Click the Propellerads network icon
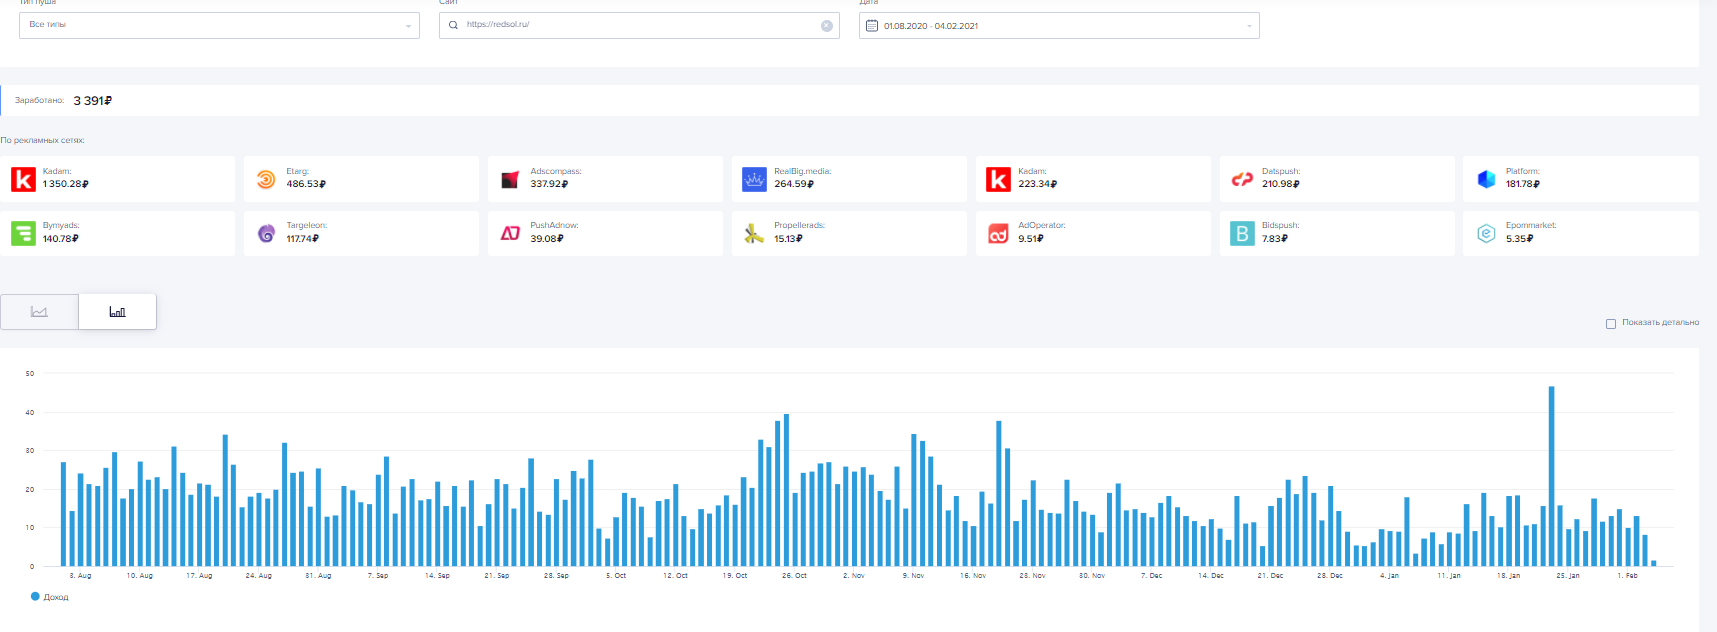This screenshot has height=632, width=1717. [754, 234]
